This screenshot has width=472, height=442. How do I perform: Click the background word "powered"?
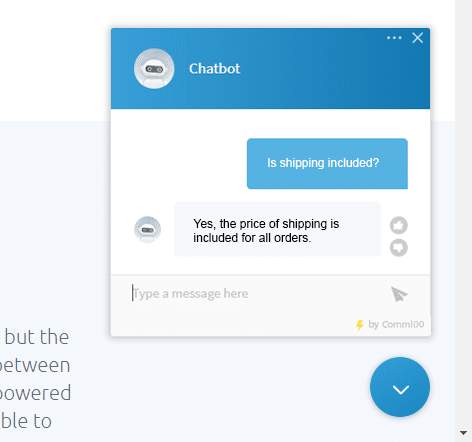point(35,393)
